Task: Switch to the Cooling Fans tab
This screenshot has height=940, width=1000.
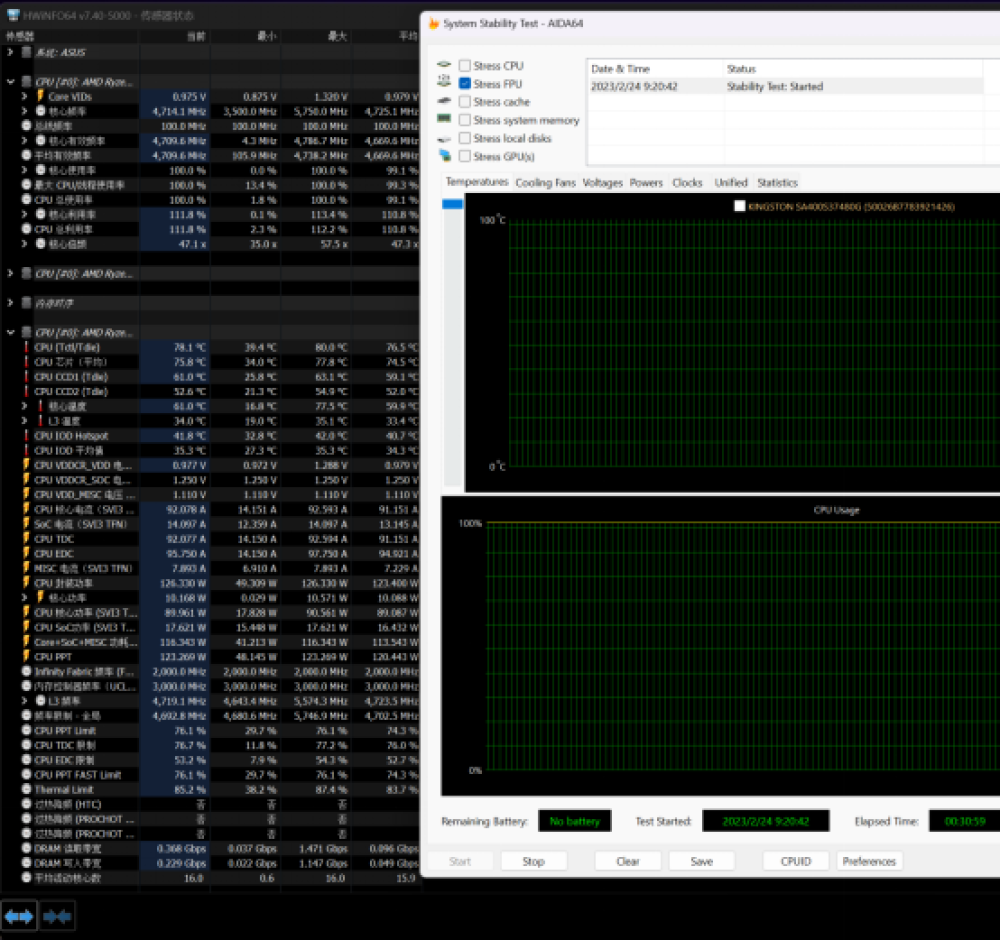Action: [x=545, y=183]
